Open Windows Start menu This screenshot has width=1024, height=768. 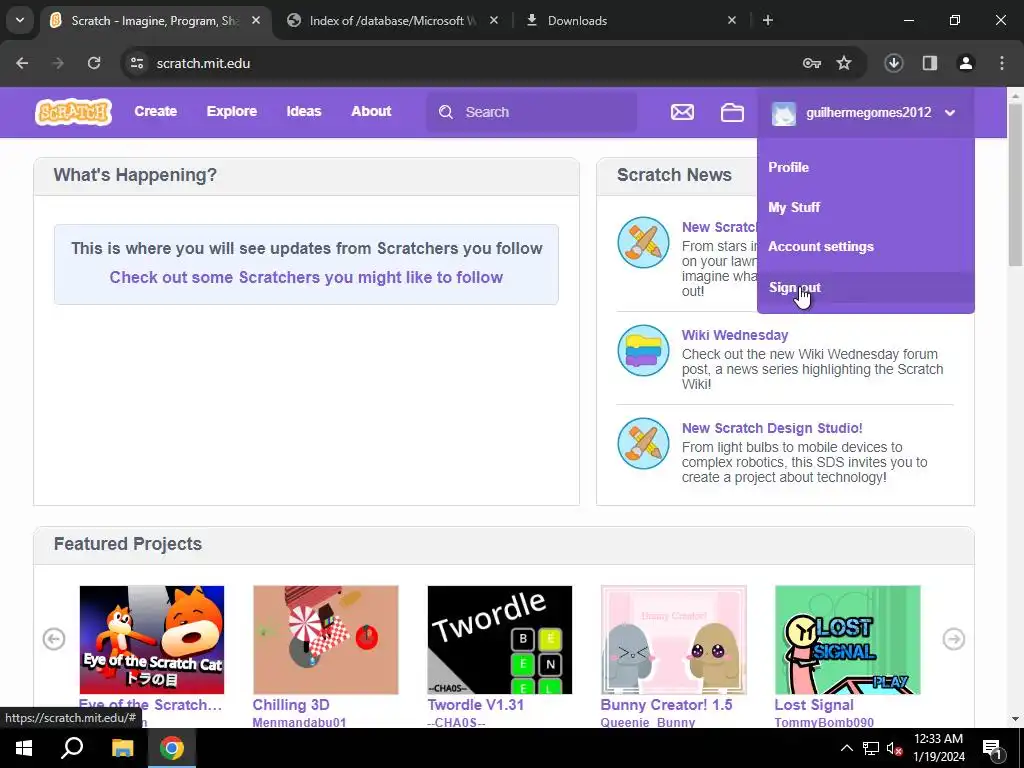tap(24, 748)
